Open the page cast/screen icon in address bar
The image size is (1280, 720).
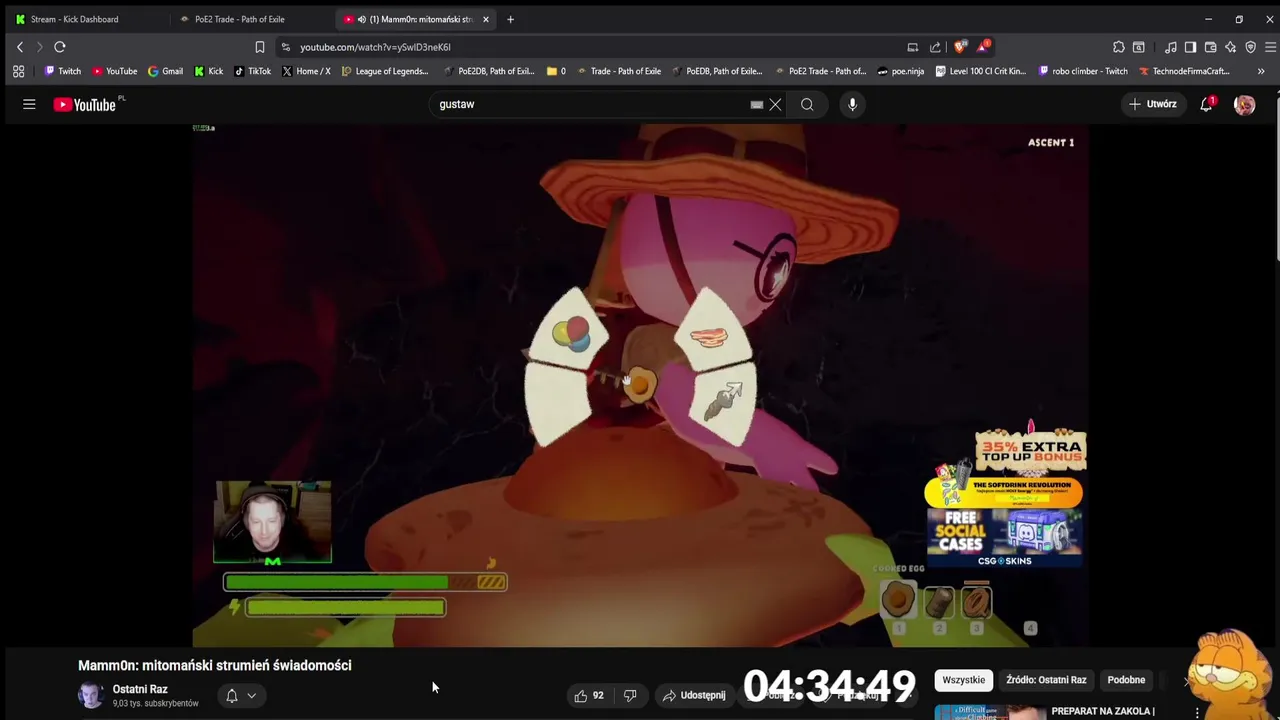click(912, 47)
